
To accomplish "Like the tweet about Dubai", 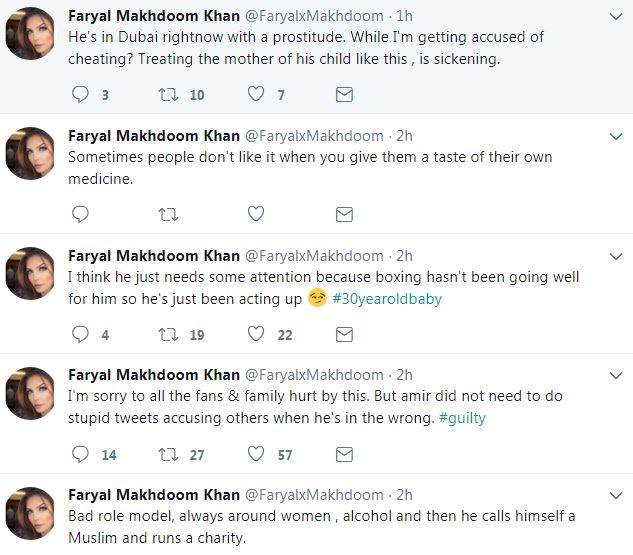I will (256, 95).
